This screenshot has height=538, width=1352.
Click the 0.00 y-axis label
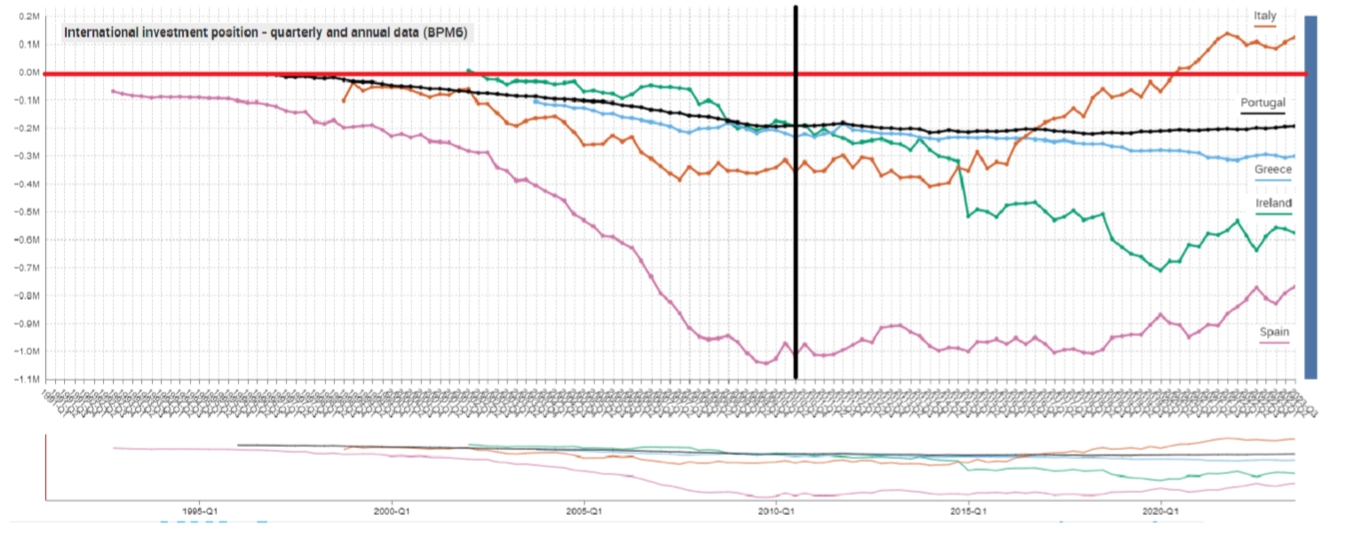(x=29, y=73)
